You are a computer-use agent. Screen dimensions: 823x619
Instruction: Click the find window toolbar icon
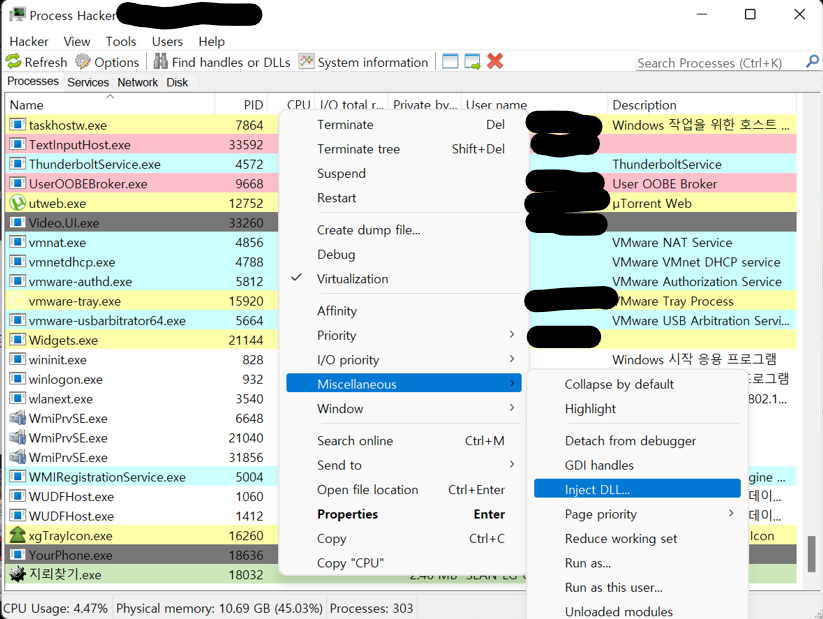[x=450, y=61]
